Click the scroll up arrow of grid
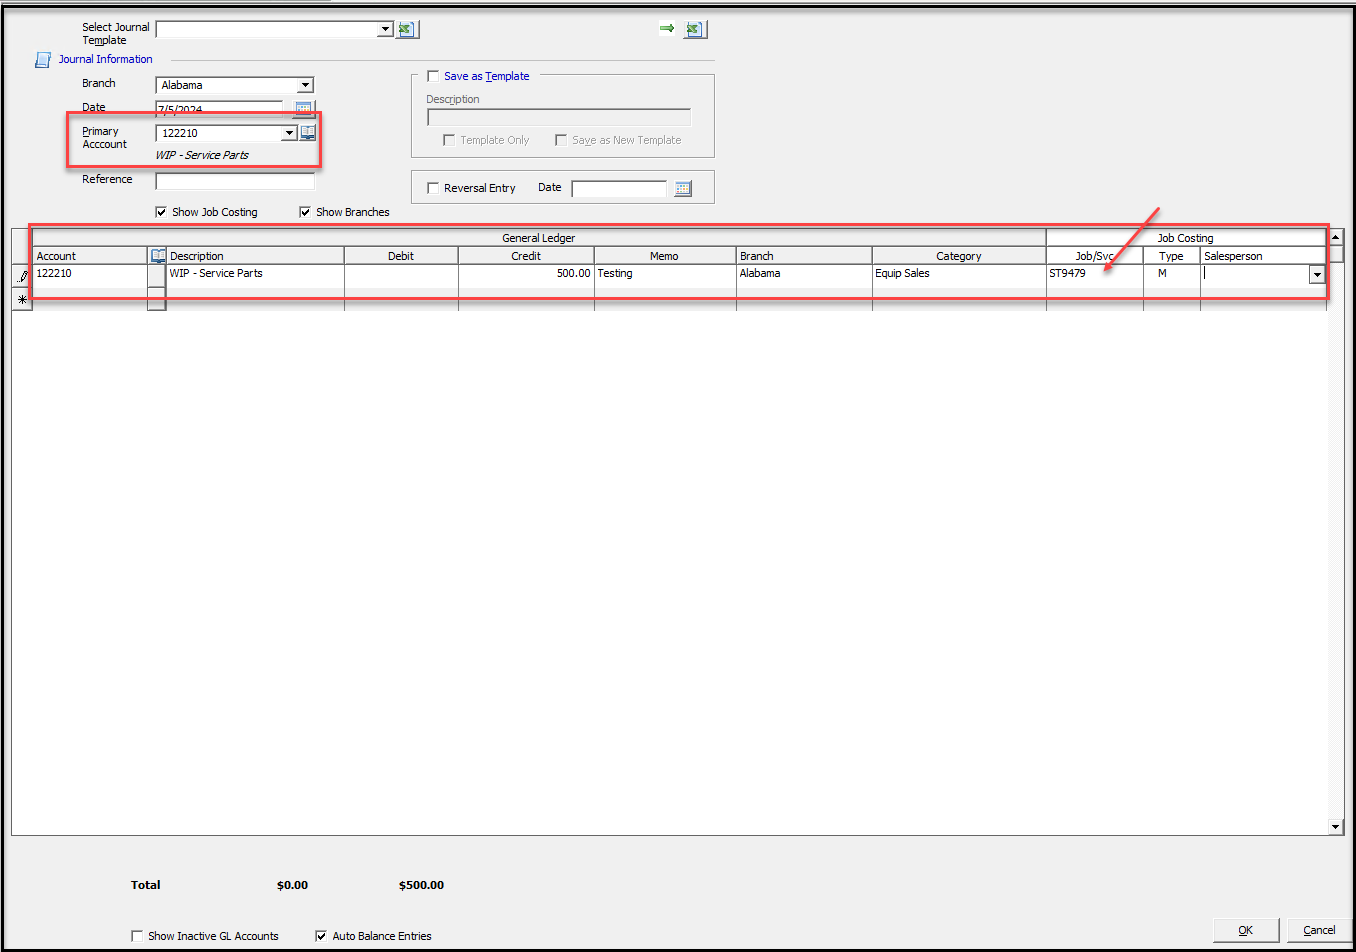The width and height of the screenshot is (1356, 952). click(x=1335, y=237)
